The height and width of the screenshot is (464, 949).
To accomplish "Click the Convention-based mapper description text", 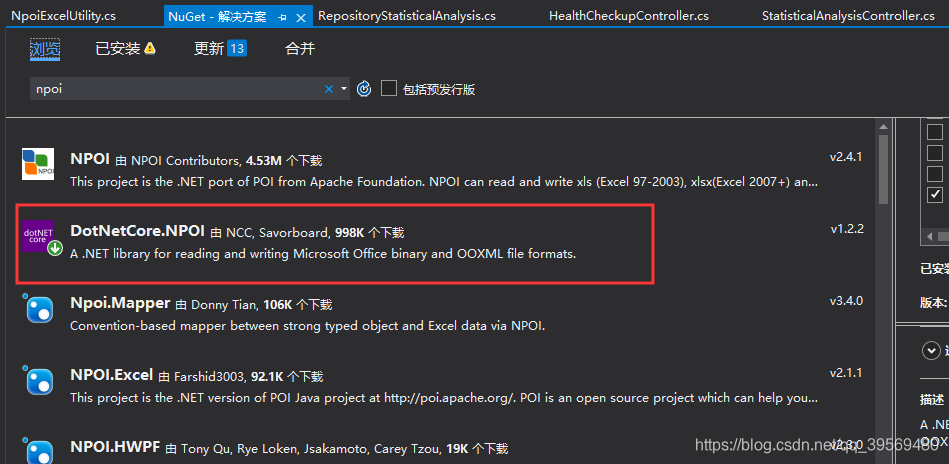I will click(x=308, y=326).
